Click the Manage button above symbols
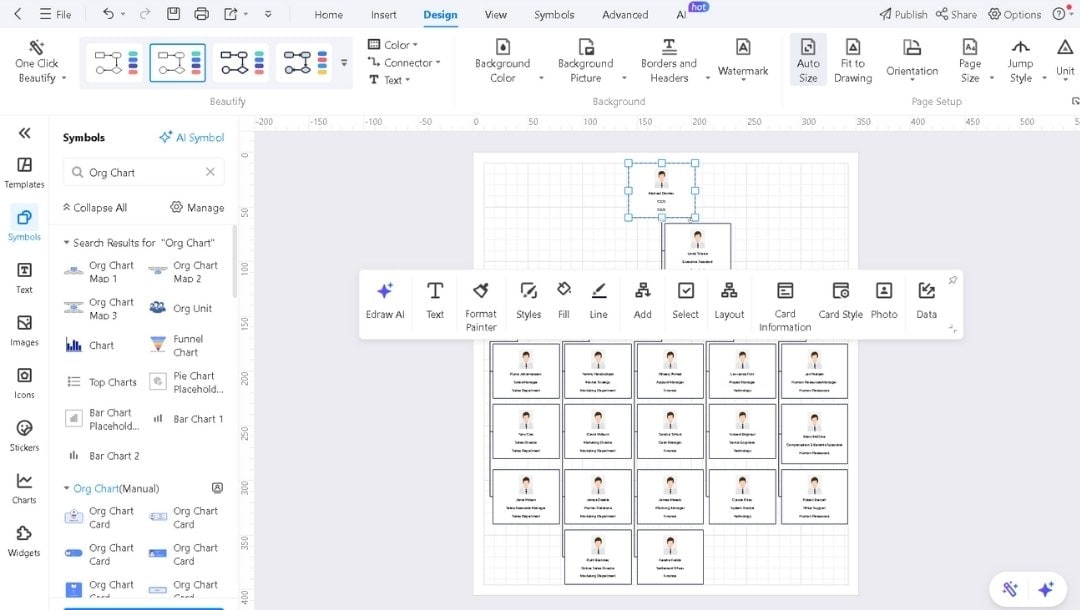 (x=197, y=207)
